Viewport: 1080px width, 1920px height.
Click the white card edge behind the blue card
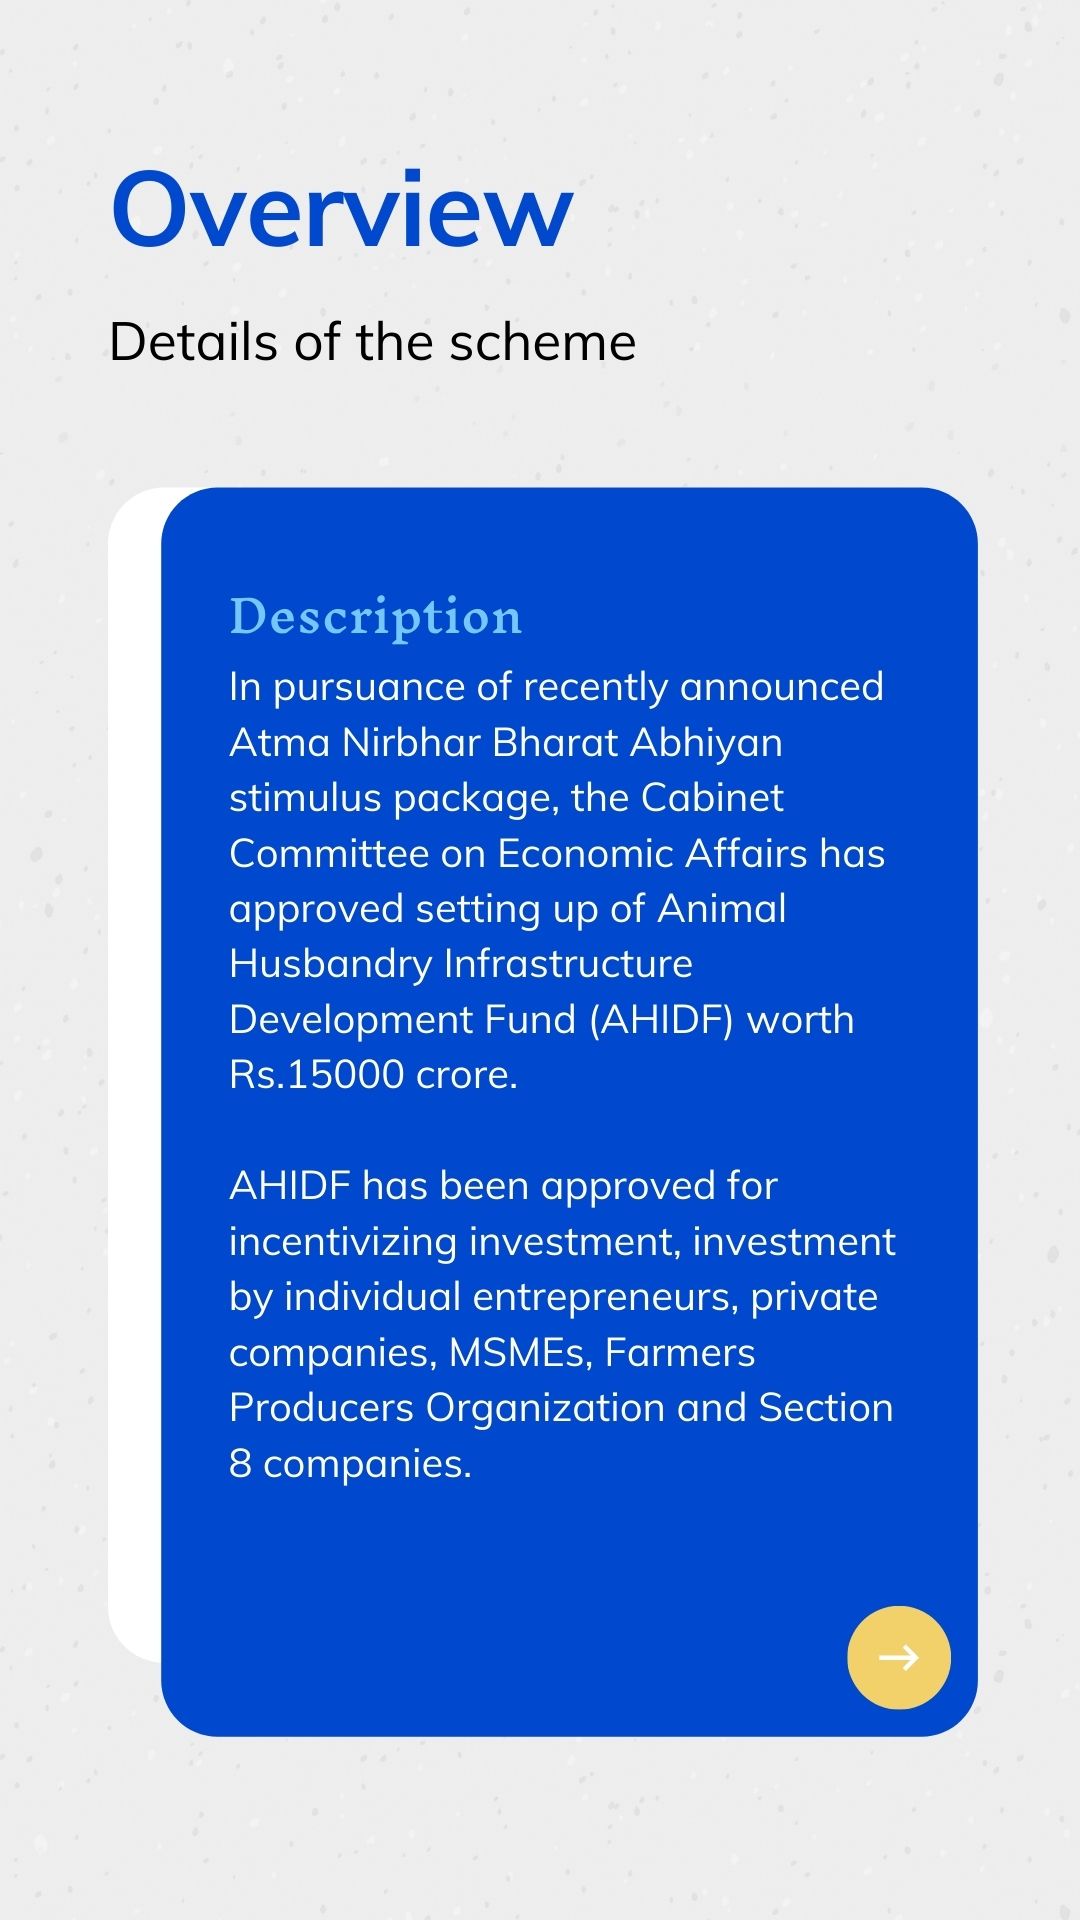click(134, 1075)
